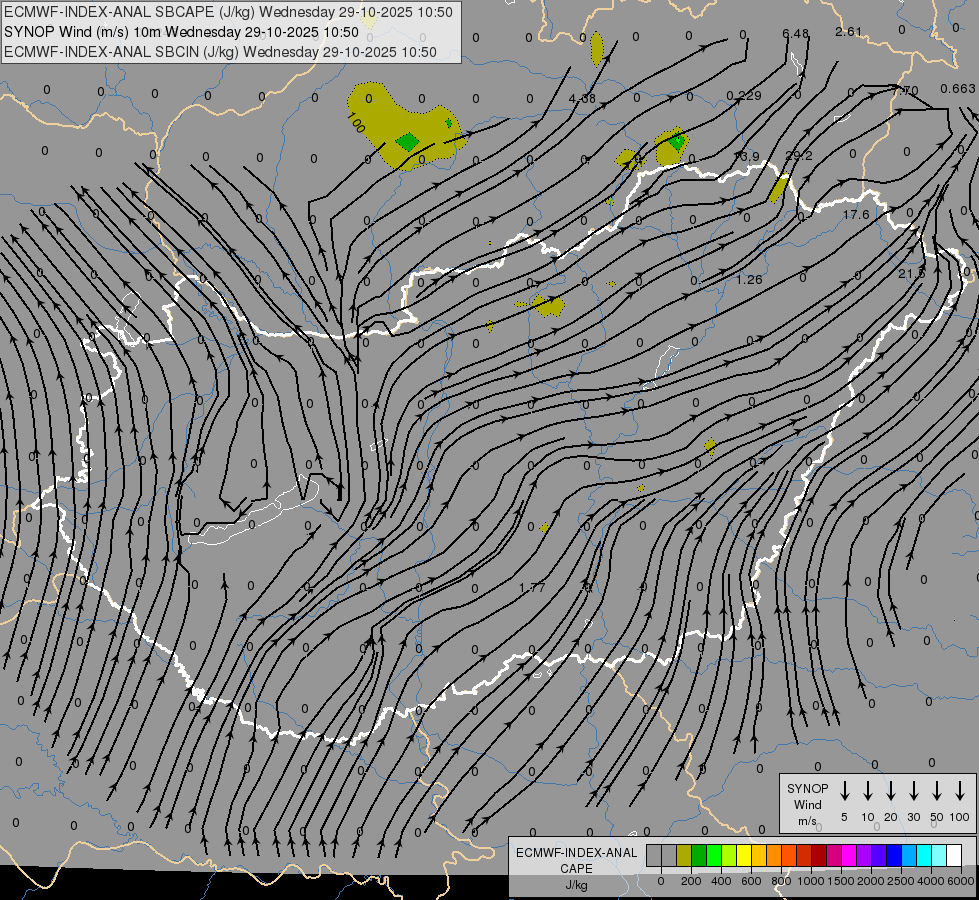The height and width of the screenshot is (900, 979).
Task: Click the 'SYNOP' label in the wind legend
Action: tap(807, 789)
